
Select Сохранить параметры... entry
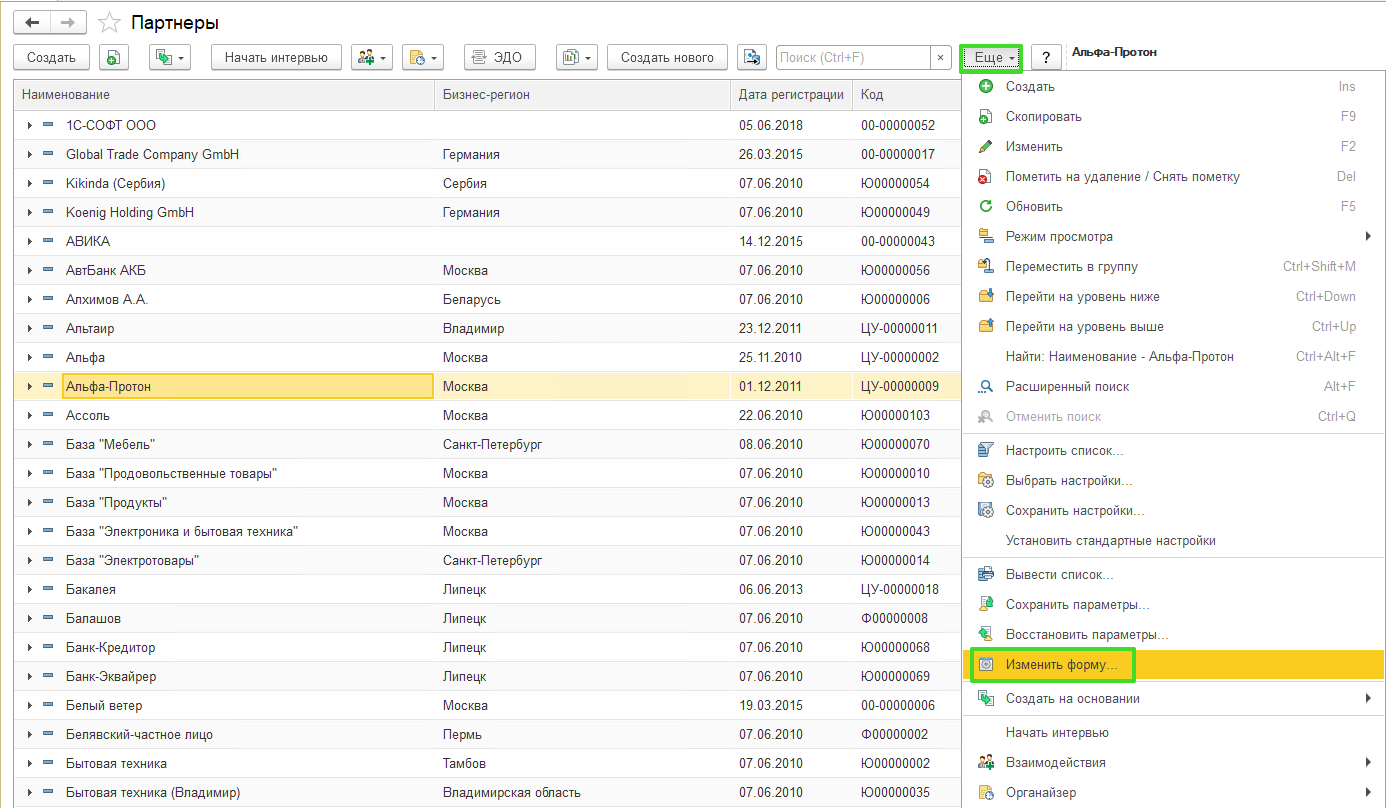click(x=1172, y=605)
